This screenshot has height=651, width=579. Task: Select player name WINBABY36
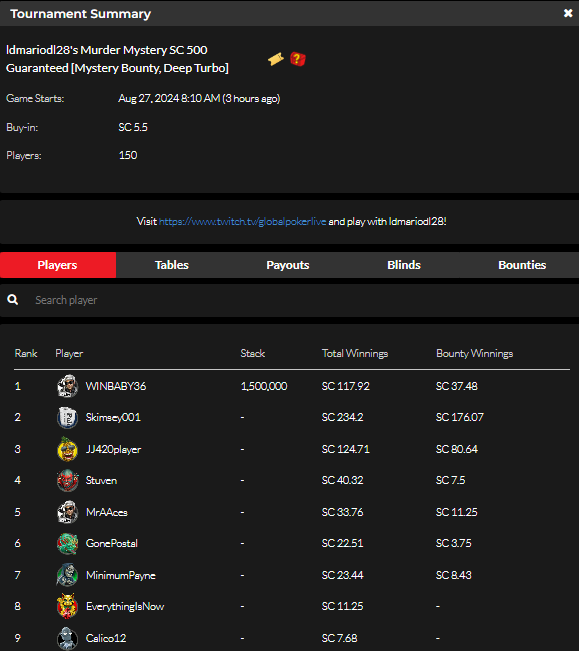pos(116,386)
